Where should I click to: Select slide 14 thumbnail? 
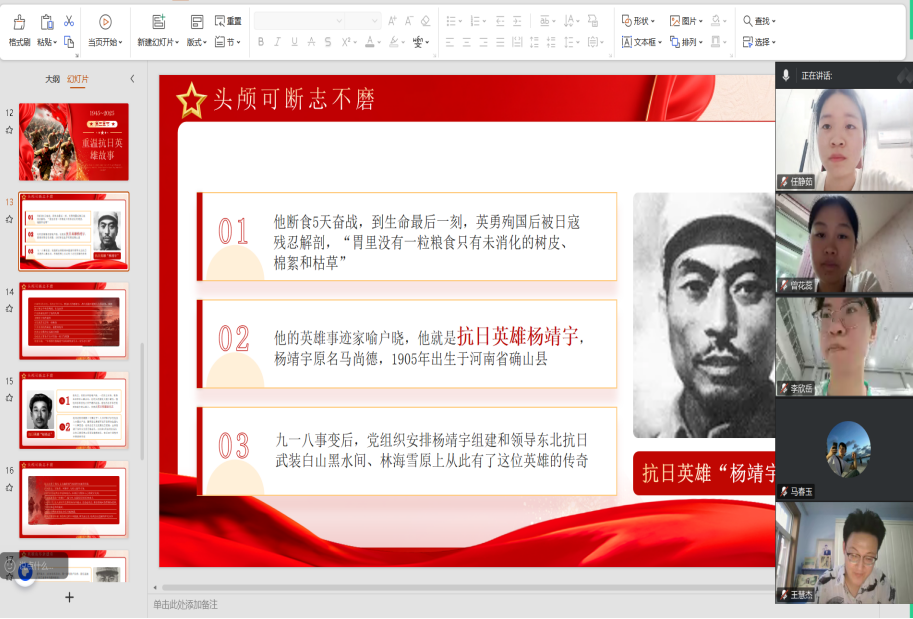pyautogui.click(x=74, y=321)
